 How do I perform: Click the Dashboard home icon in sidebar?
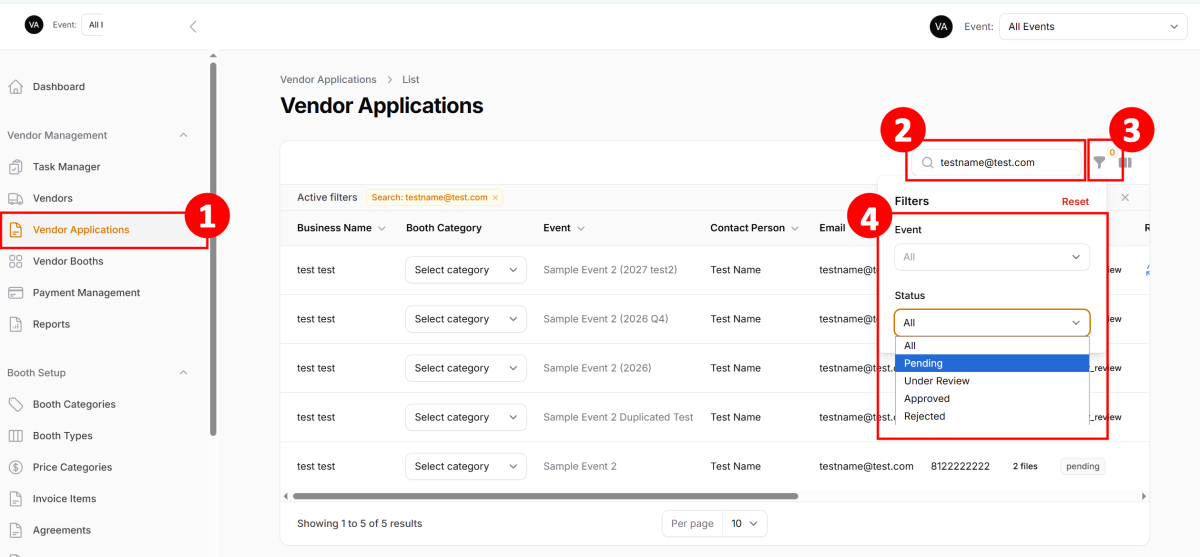(15, 87)
